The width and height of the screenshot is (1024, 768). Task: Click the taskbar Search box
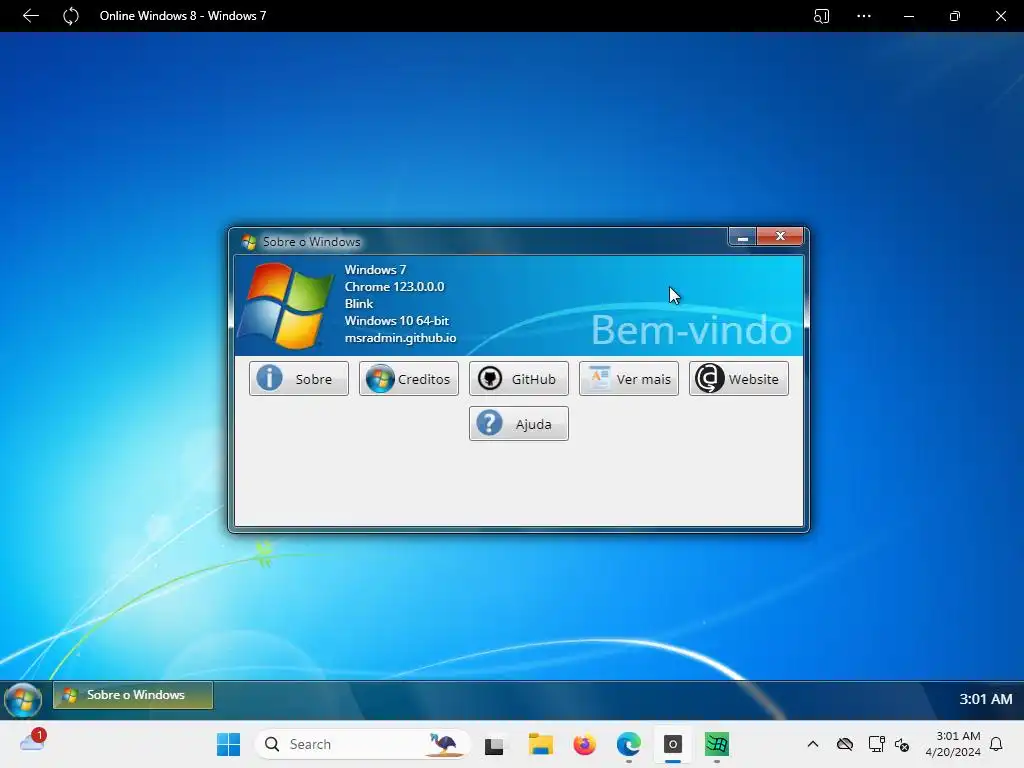click(363, 744)
